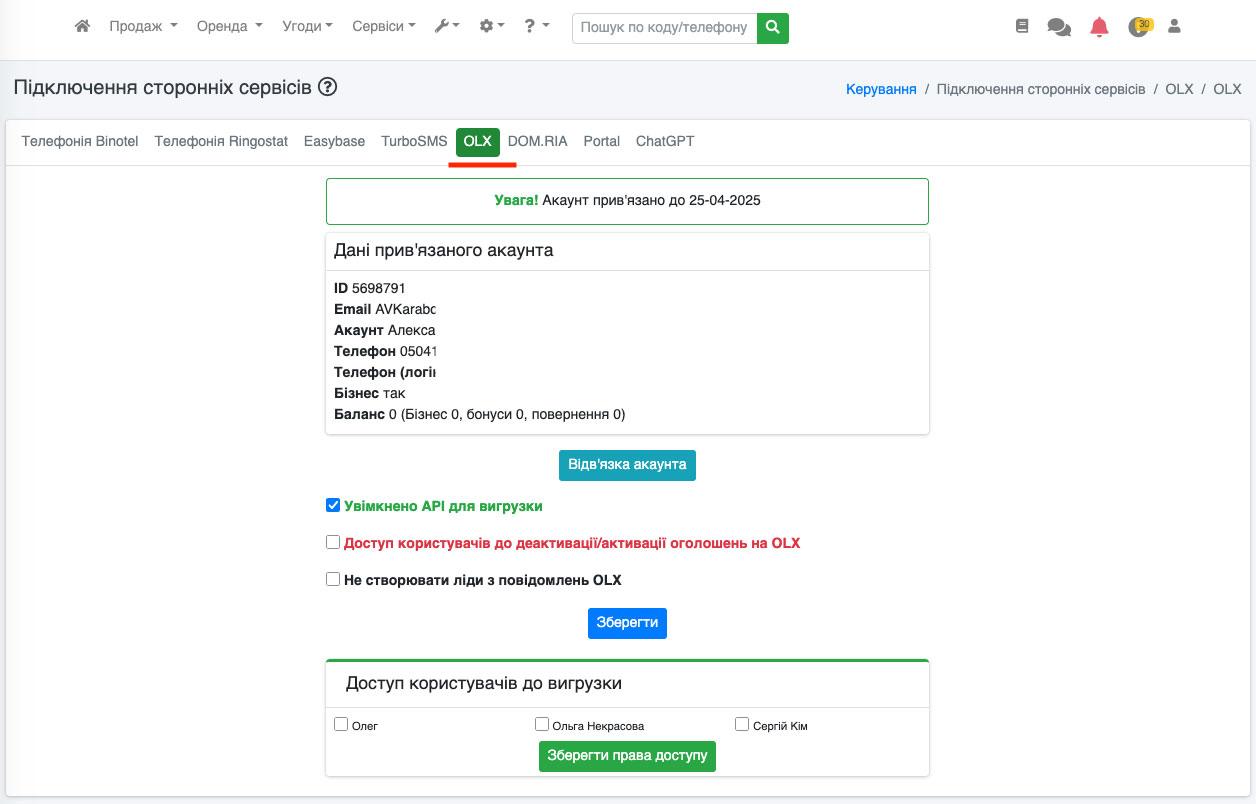
Task: Expand the Продаж dropdown menu
Action: 143,27
